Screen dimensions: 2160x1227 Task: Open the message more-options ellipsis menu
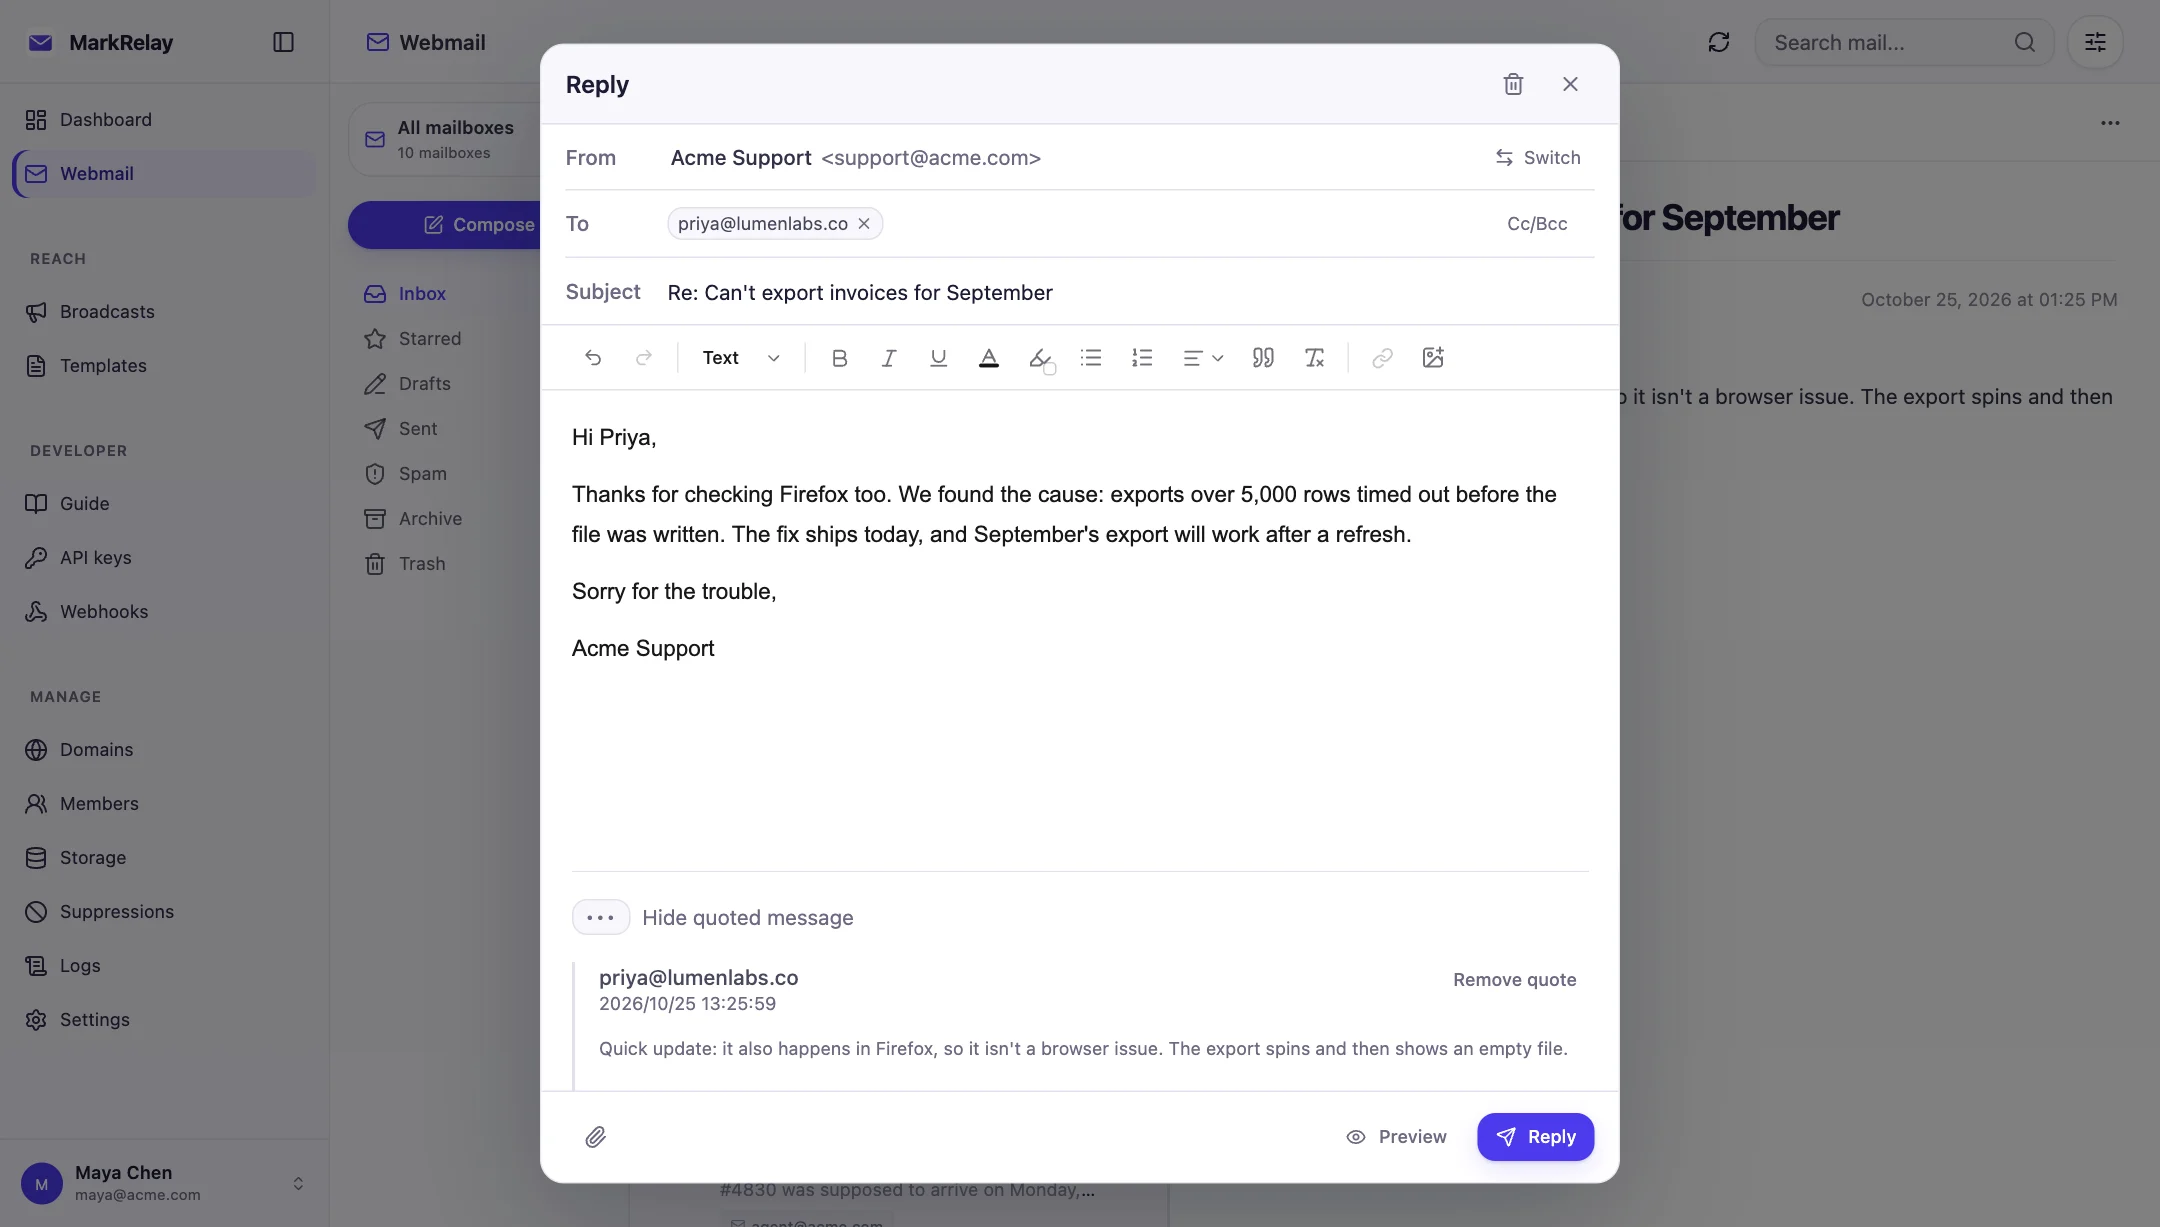(x=2110, y=123)
